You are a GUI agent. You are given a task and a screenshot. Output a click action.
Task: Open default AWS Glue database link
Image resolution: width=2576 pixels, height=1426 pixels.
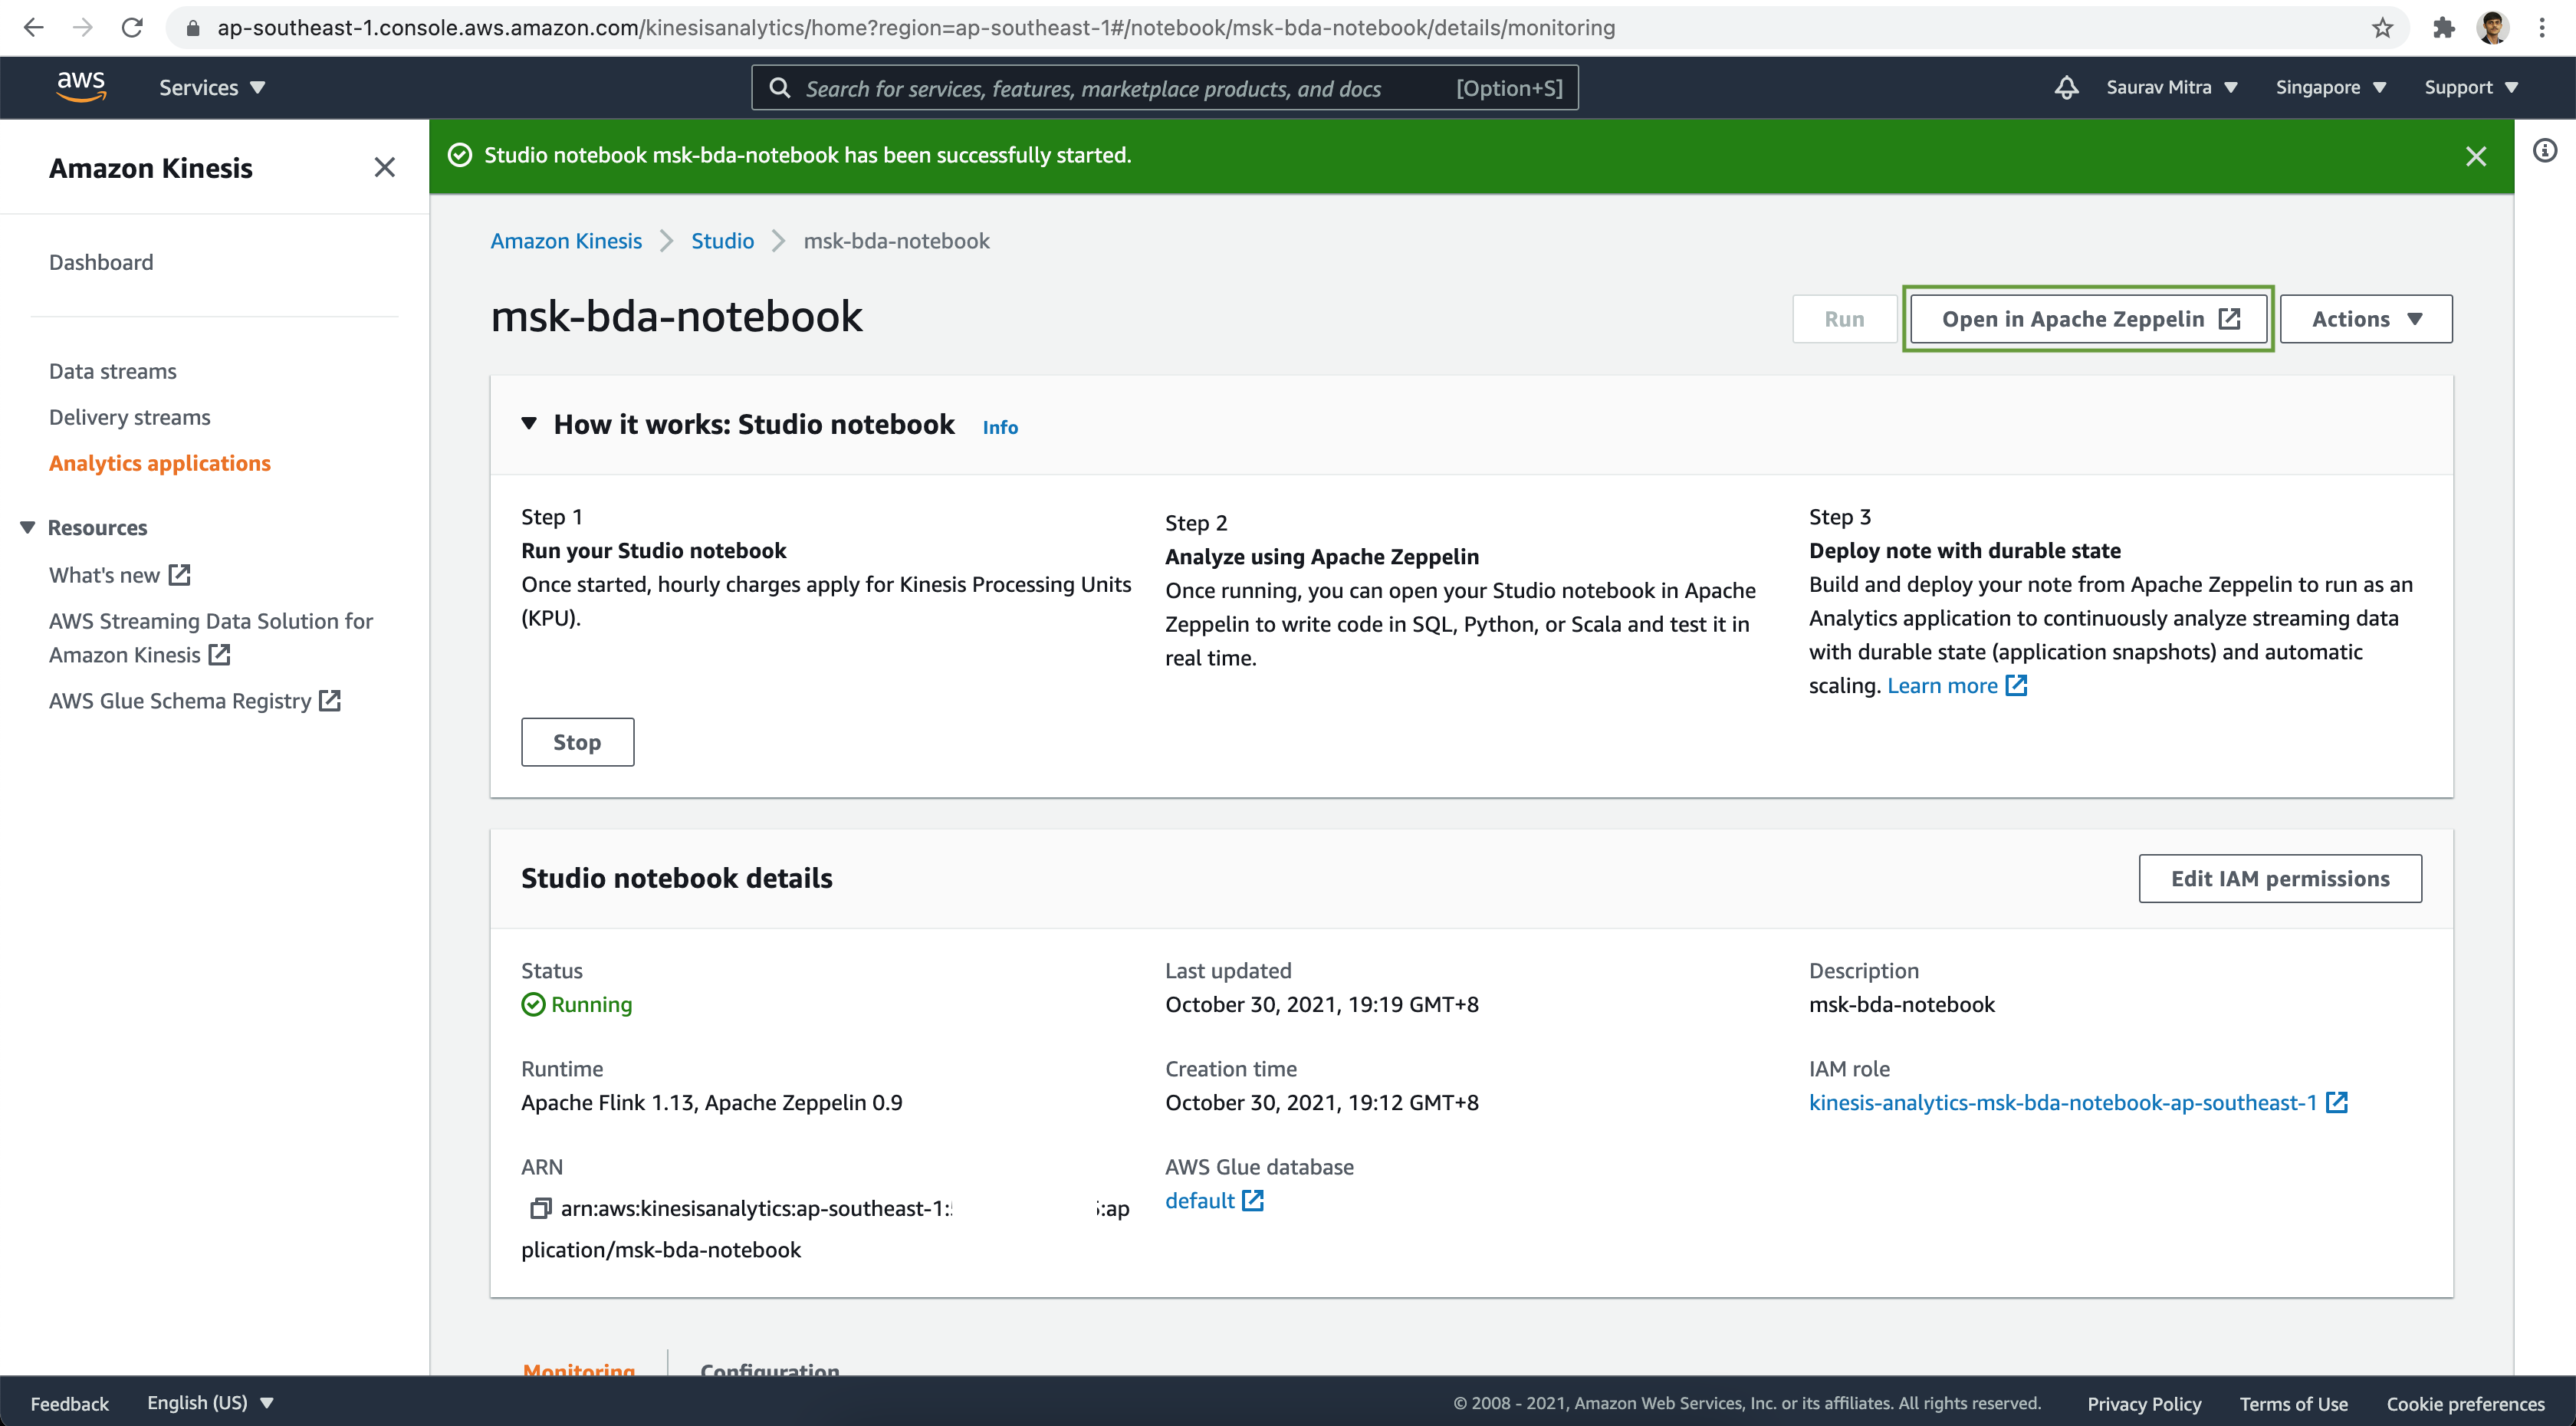click(1214, 1200)
